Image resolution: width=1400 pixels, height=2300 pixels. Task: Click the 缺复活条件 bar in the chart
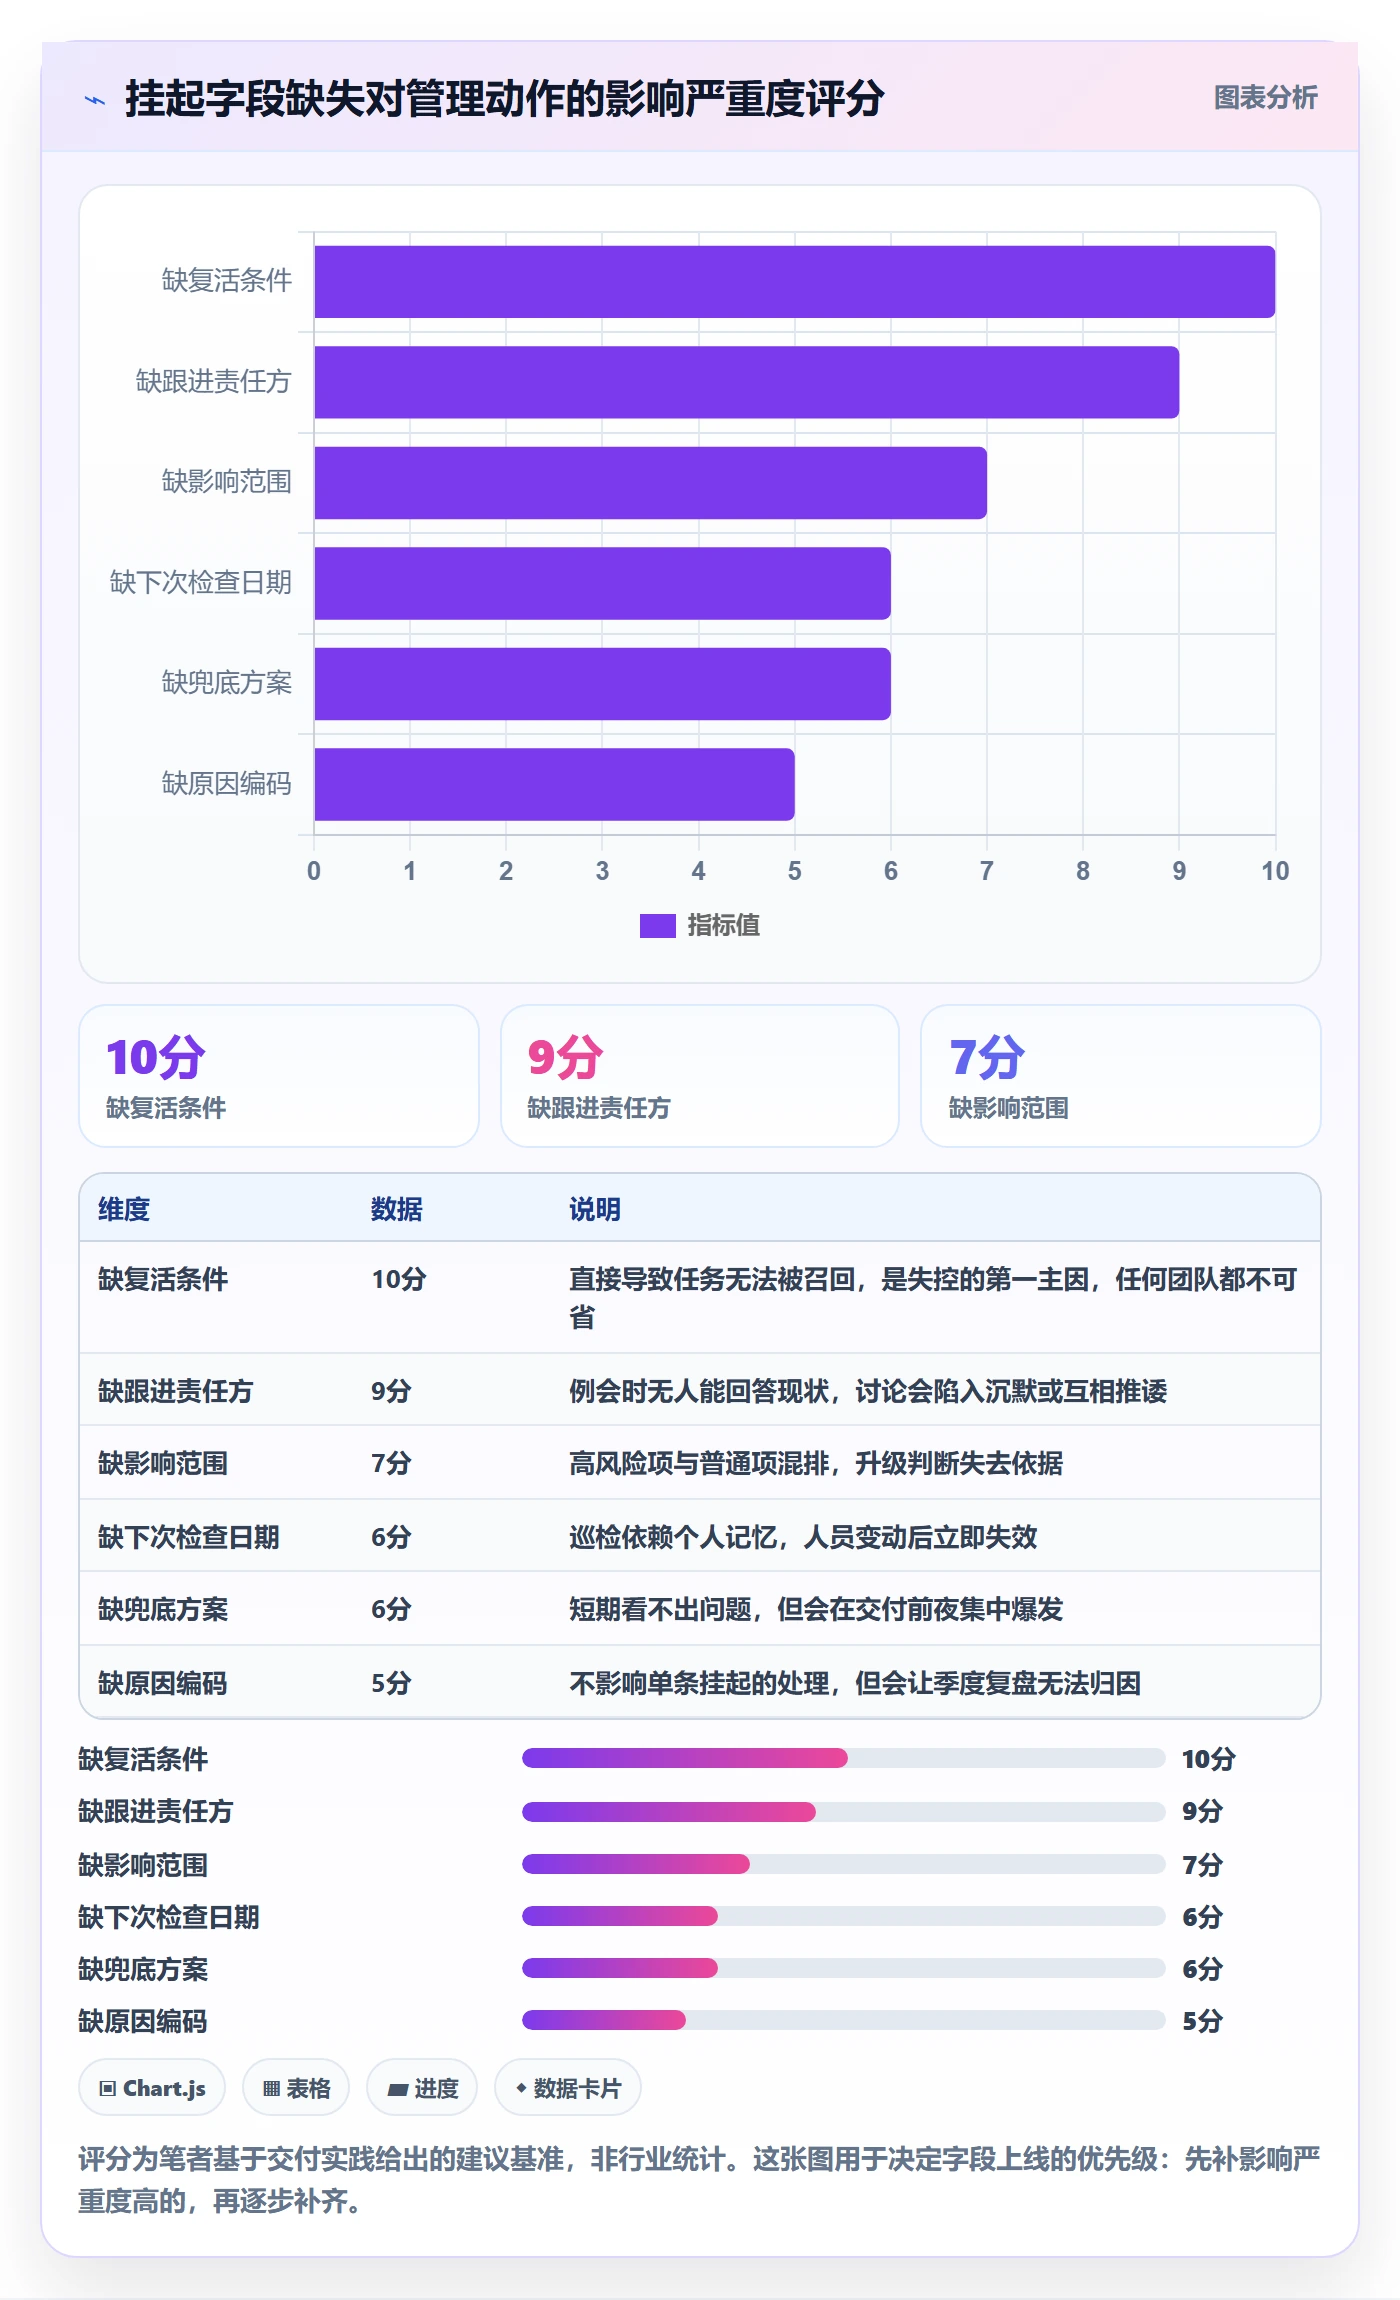pyautogui.click(x=794, y=282)
